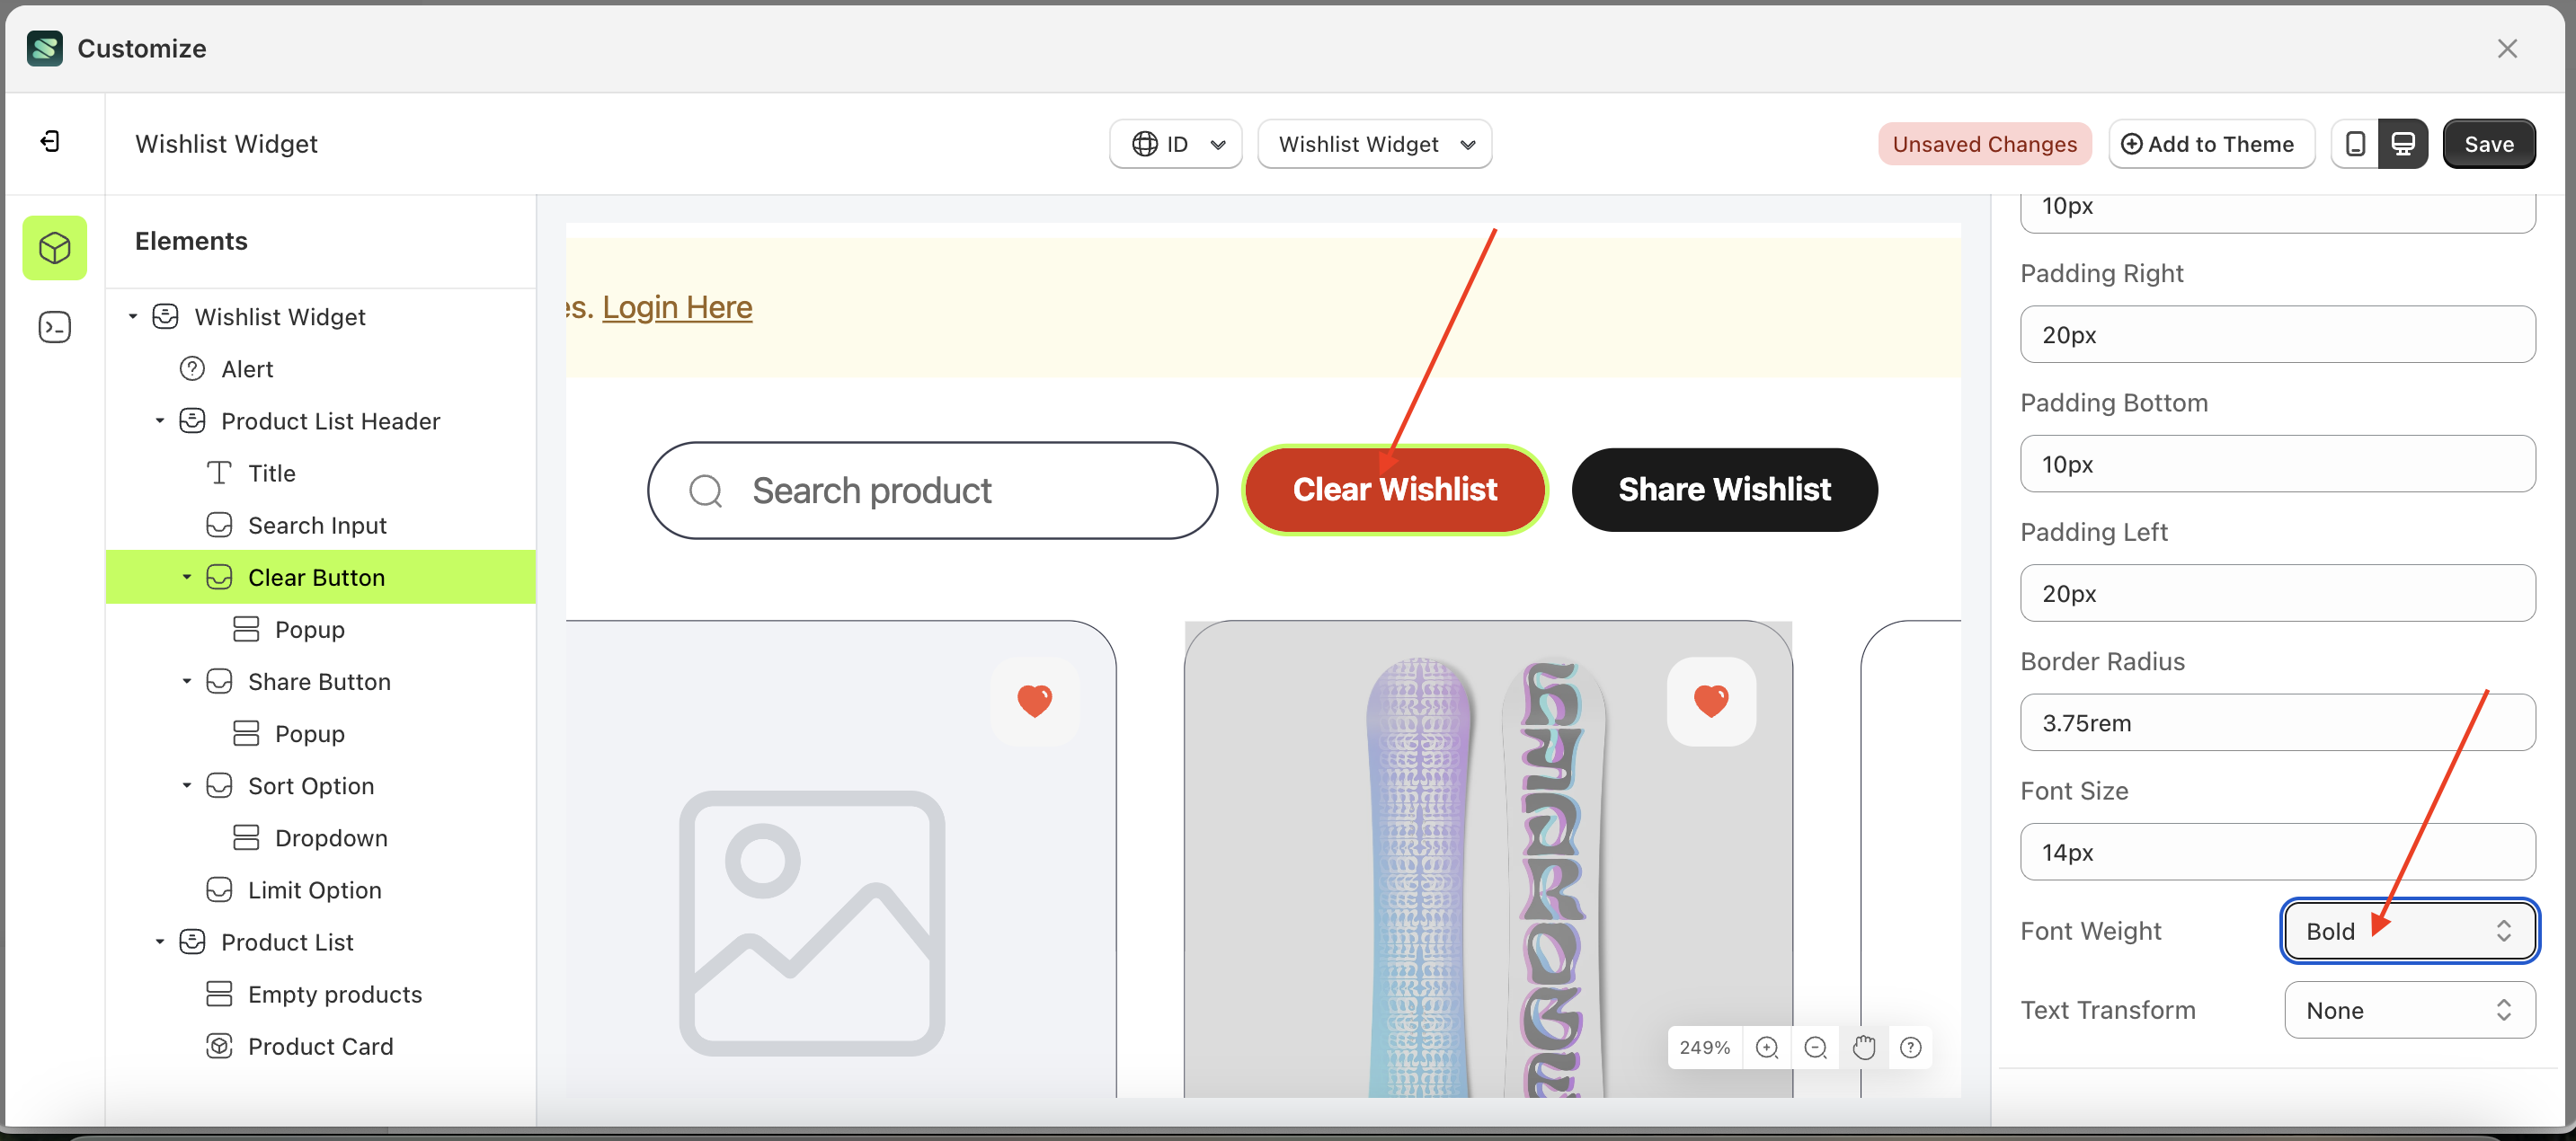Switch to mobile preview mode
Image resolution: width=2576 pixels, height=1141 pixels.
tap(2356, 143)
